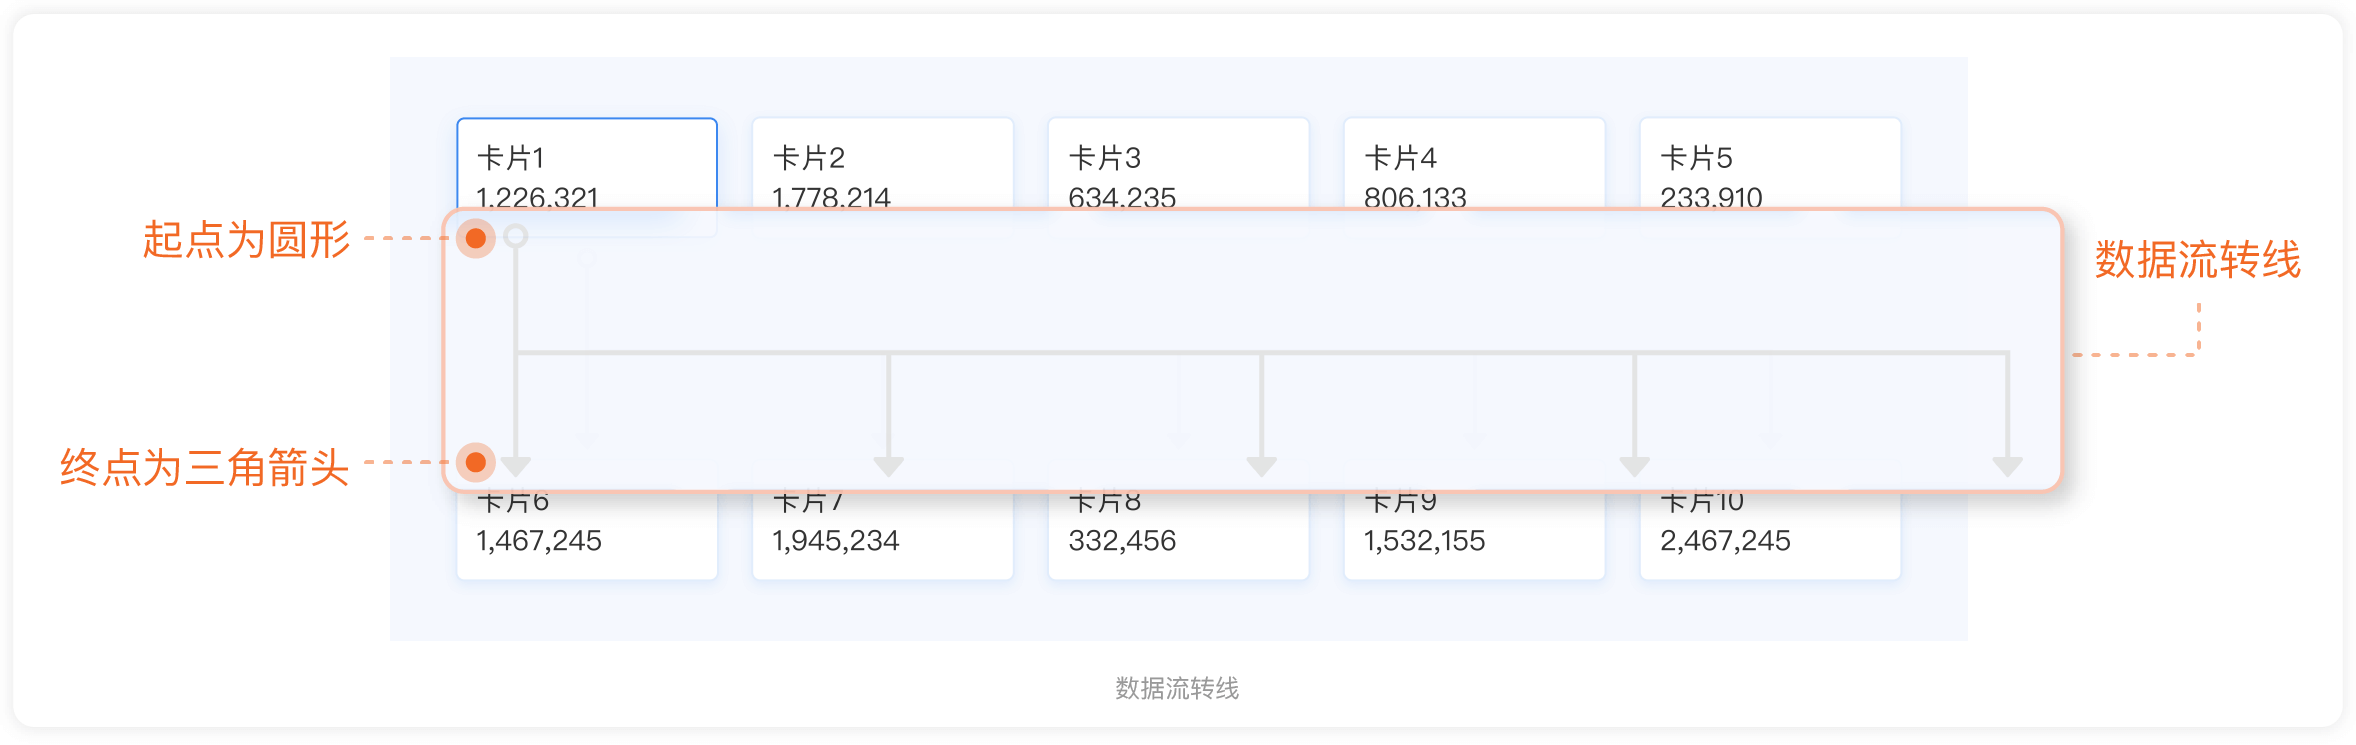Open the card showing 2,467,245

[x=1770, y=538]
